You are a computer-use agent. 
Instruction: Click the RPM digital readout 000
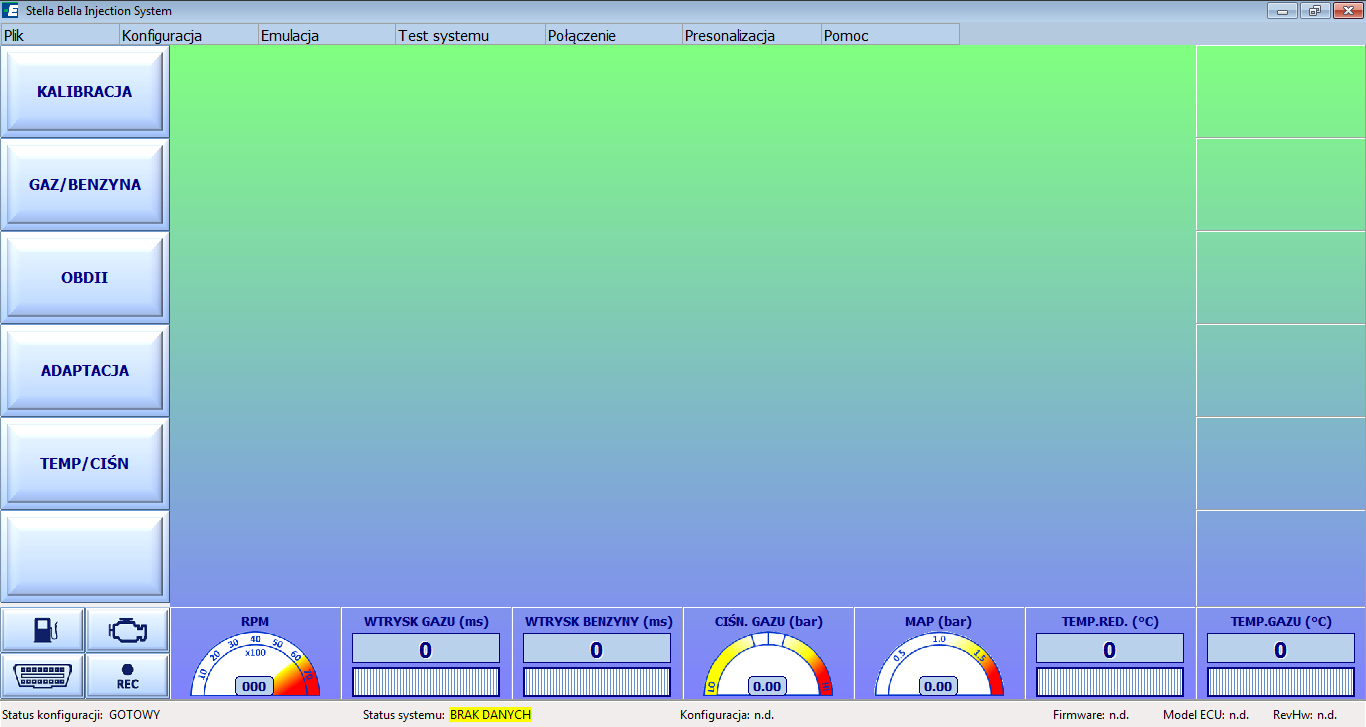pos(255,686)
